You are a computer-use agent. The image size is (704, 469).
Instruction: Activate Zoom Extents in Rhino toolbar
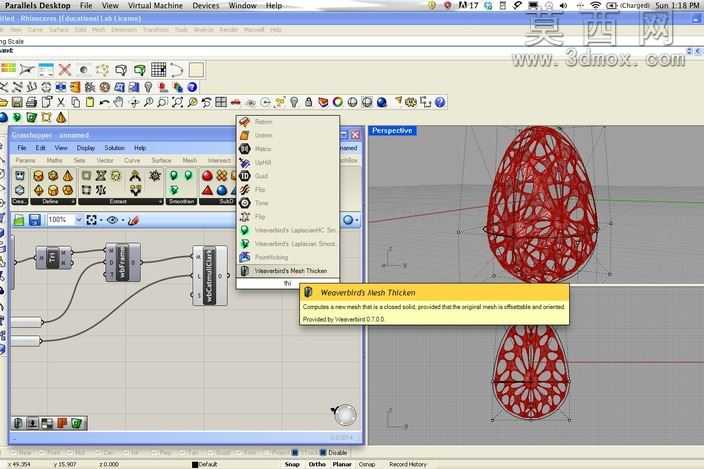click(177, 103)
